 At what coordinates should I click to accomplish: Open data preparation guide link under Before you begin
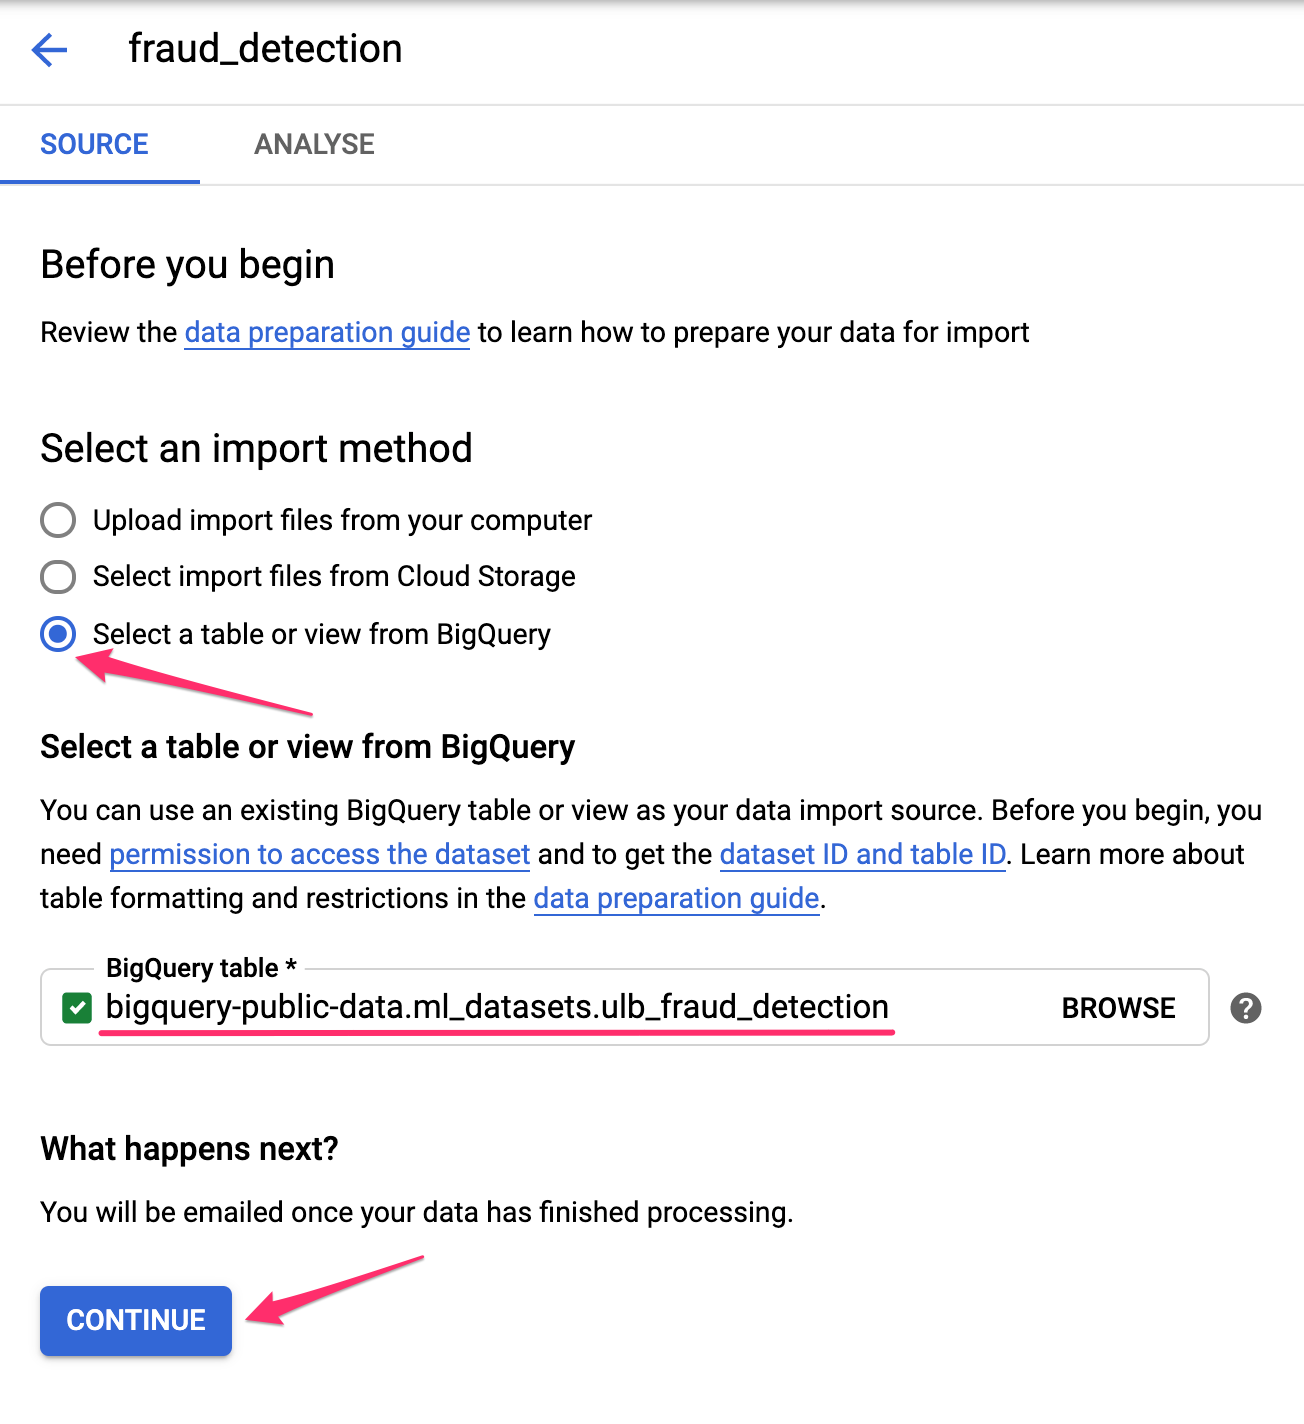point(327,332)
